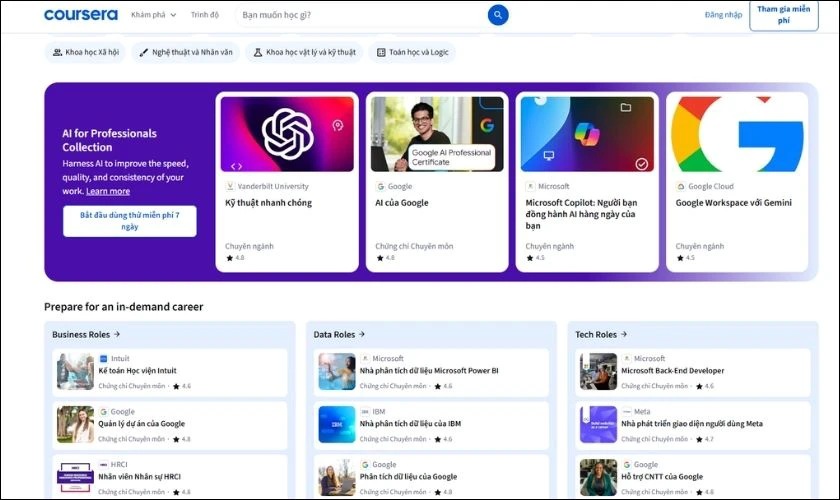Open 'Google Workspace với Gemini' course title

coord(733,203)
